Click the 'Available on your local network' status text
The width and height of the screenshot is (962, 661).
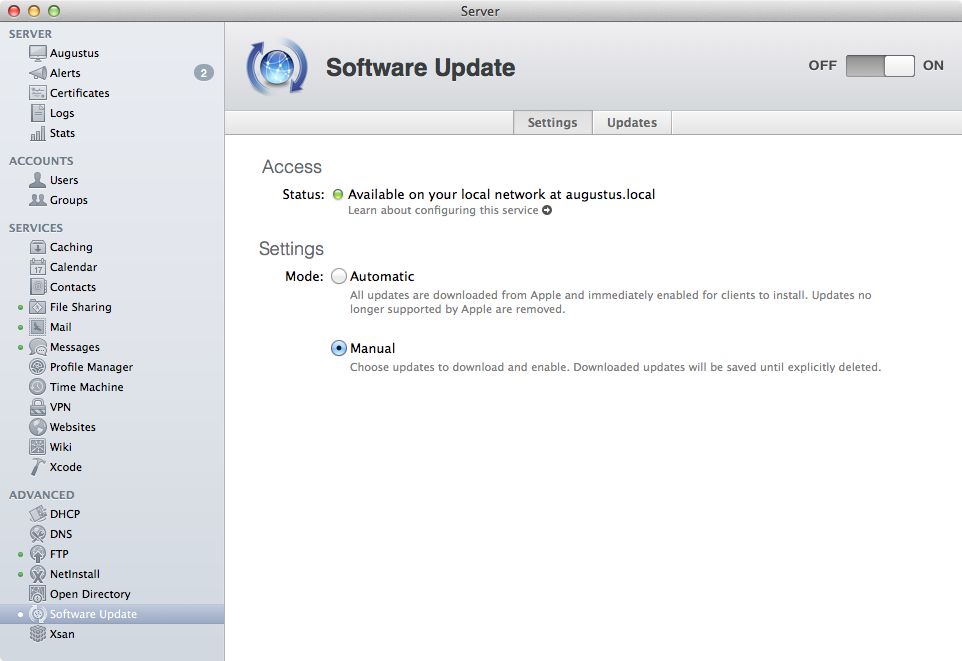point(501,195)
